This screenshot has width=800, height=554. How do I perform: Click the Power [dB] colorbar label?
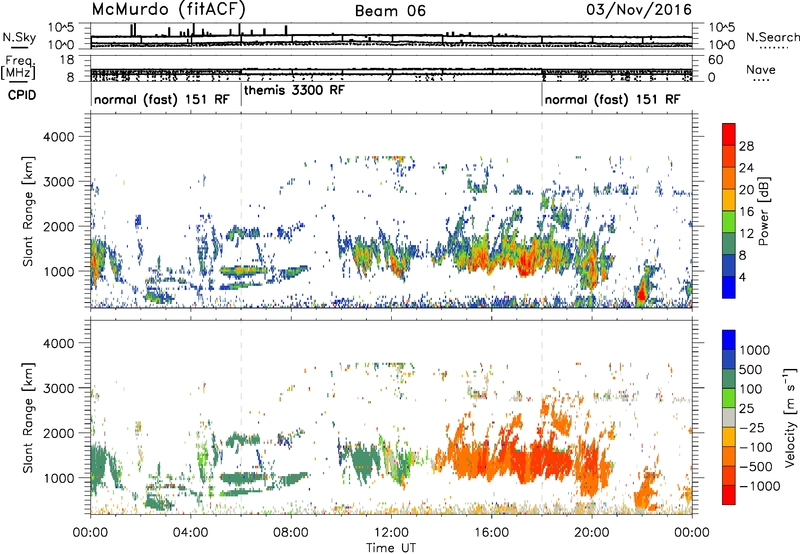tap(763, 211)
